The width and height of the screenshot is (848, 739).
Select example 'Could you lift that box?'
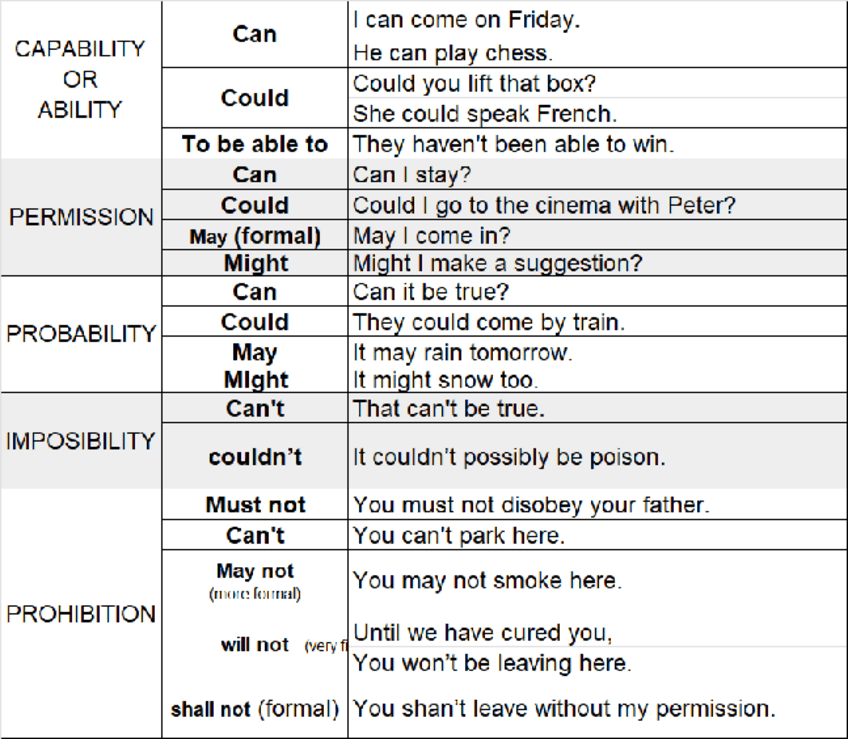(475, 83)
